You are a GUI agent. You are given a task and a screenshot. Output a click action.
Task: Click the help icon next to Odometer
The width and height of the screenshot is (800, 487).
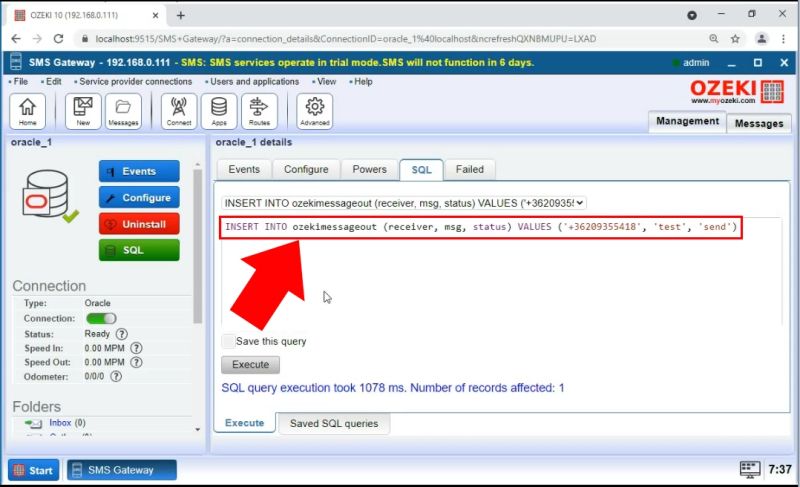tap(116, 376)
